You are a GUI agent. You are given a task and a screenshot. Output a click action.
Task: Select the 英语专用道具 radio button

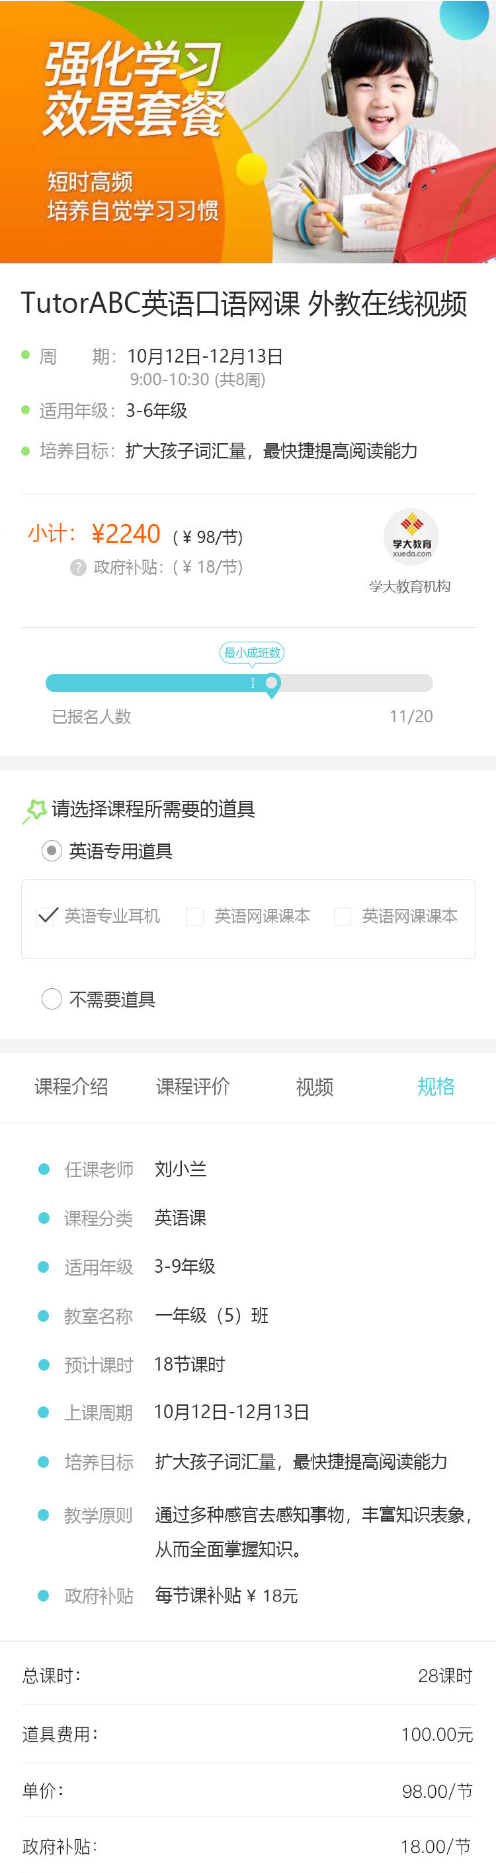(52, 851)
